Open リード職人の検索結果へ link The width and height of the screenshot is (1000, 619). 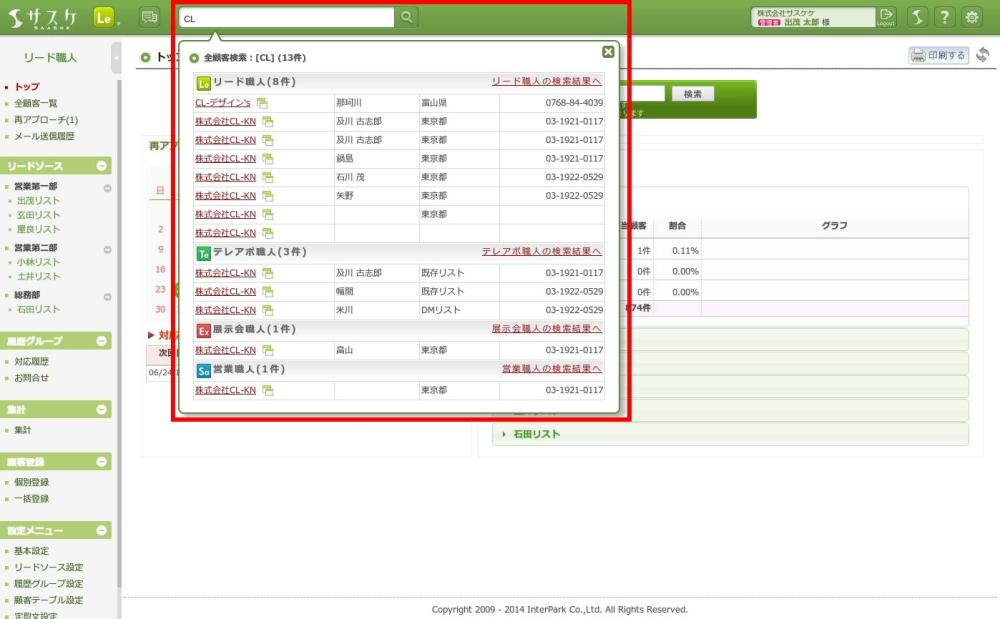[x=546, y=82]
